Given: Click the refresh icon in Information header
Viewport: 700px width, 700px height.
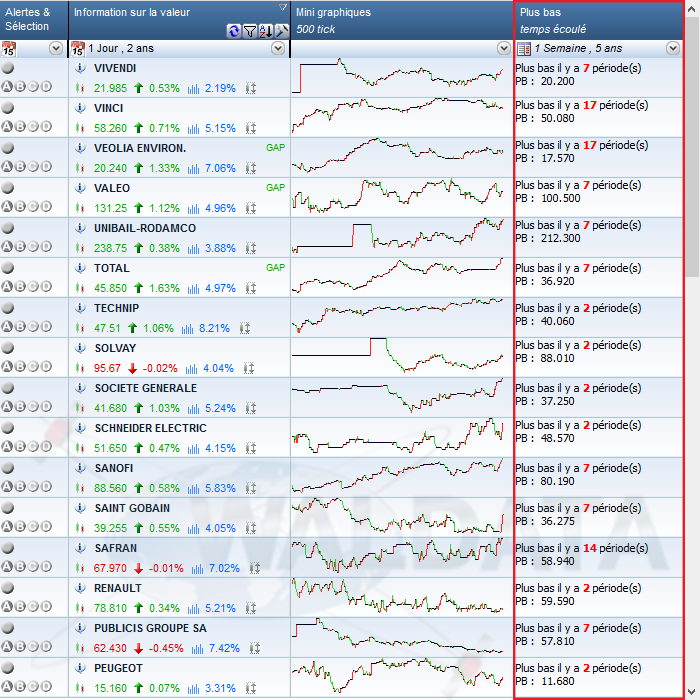Looking at the screenshot, I should [233, 31].
